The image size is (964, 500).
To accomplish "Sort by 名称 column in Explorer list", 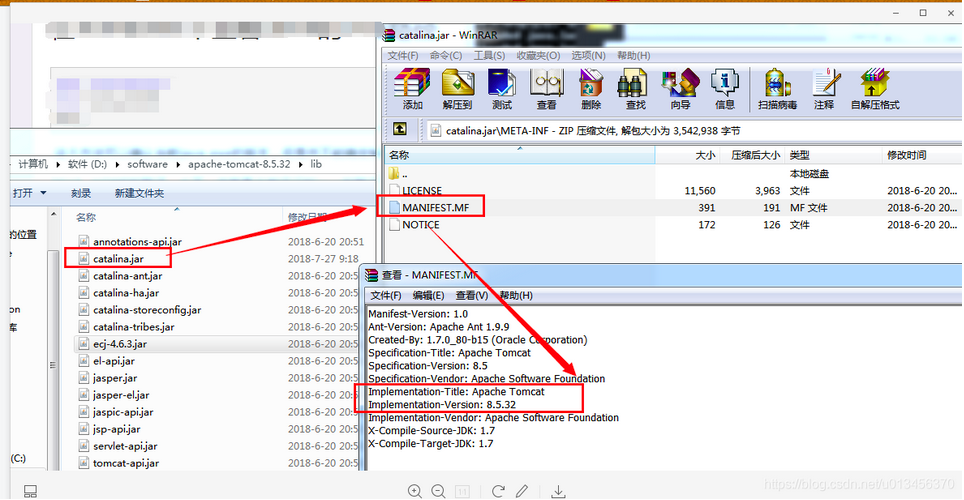I will (86, 217).
